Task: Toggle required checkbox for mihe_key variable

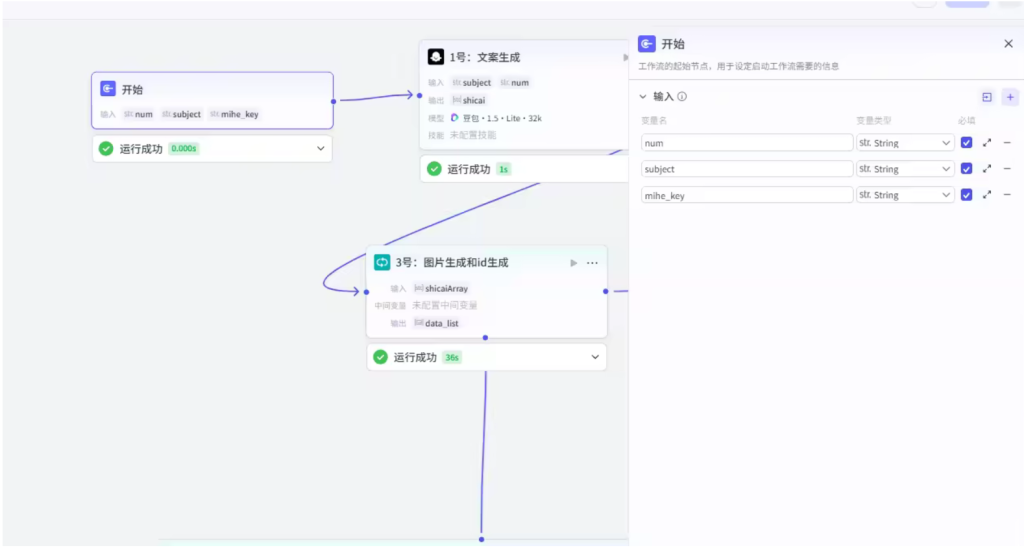Action: click(966, 195)
